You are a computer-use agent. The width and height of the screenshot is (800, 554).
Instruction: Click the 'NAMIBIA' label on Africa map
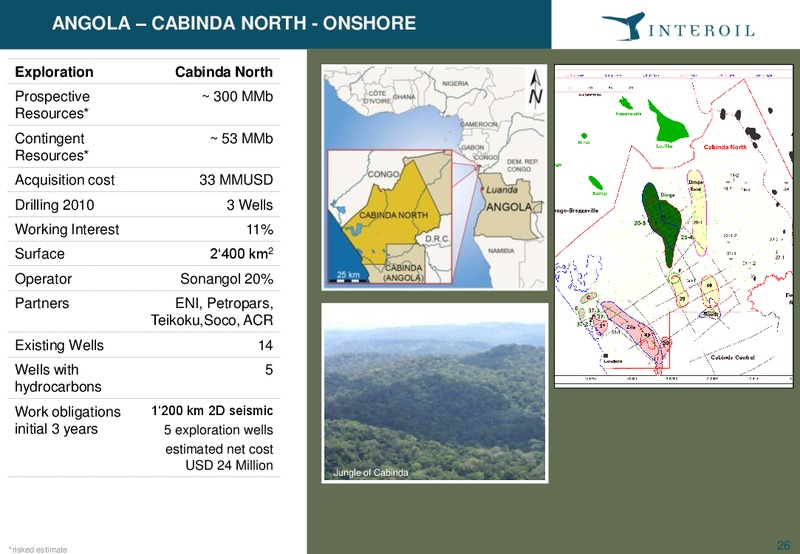(x=501, y=251)
